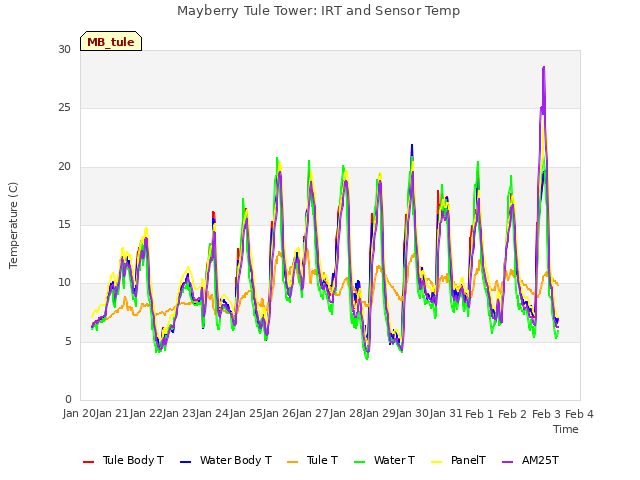Click the blue Water Body T swatch
Image resolution: width=640 pixels, height=480 pixels.
(186, 462)
